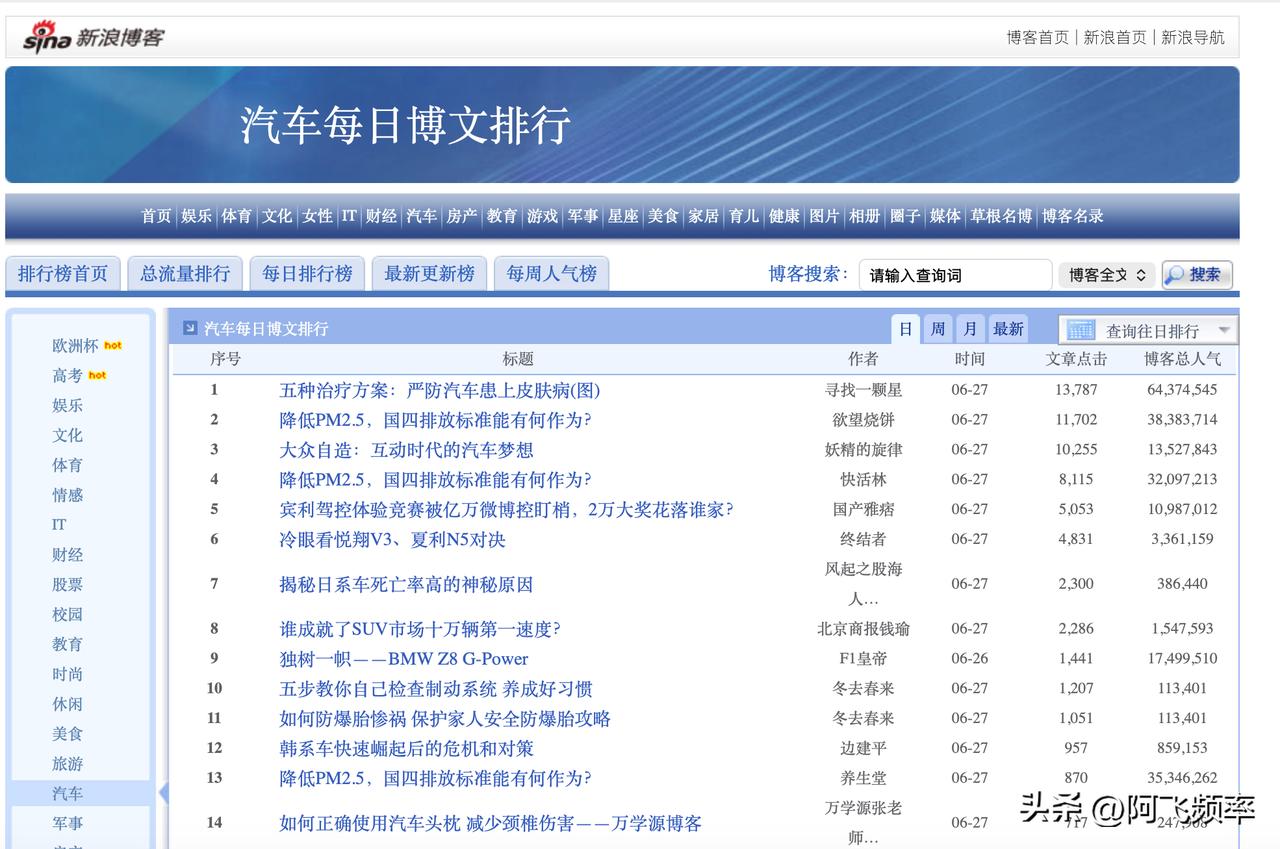Viewport: 1280px width, 849px height.
Task: Click the magnifier 搜索 button
Action: pos(1197,275)
